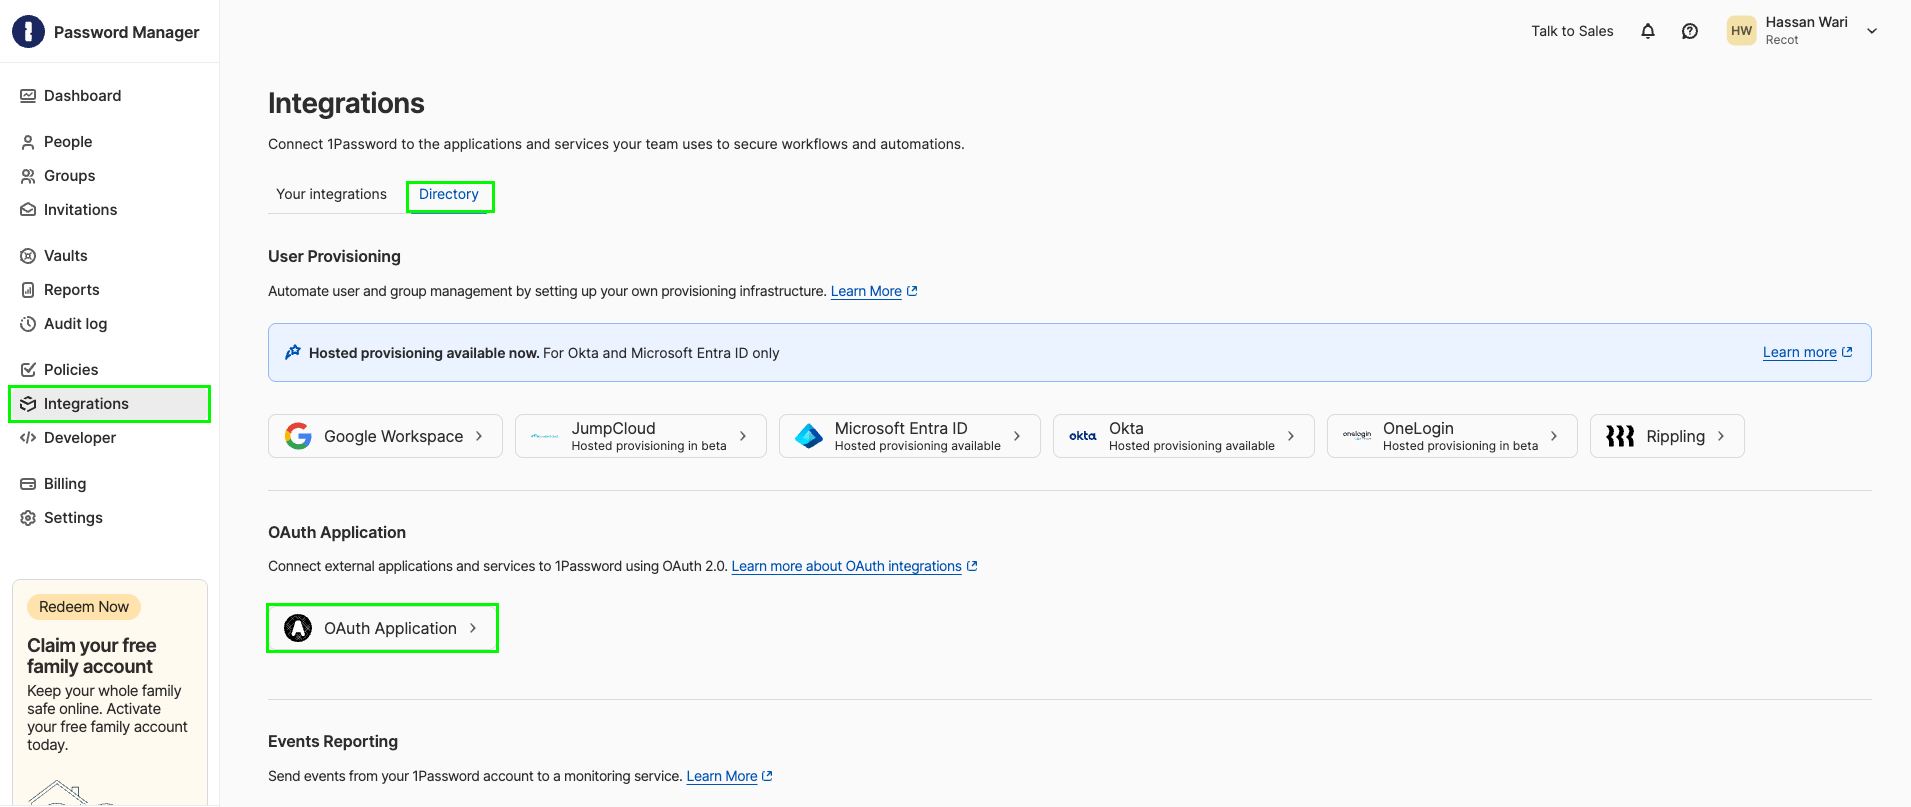
Task: Click the Okta logo
Action: pyautogui.click(x=1083, y=436)
